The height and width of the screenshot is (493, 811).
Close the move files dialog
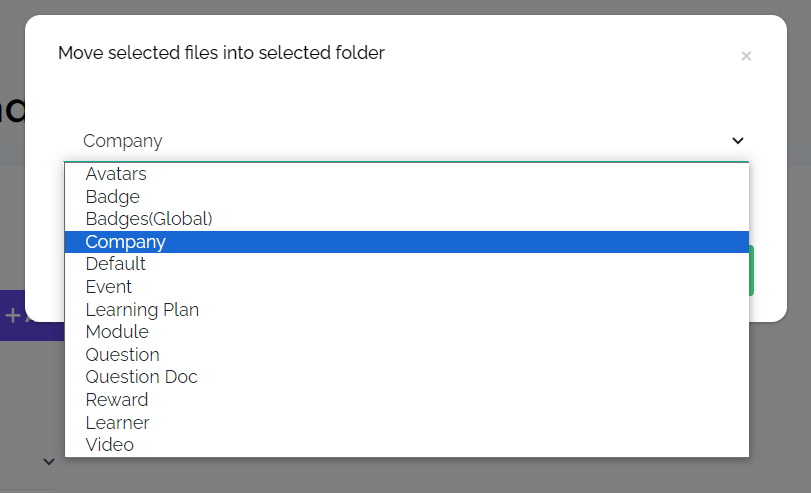click(746, 56)
